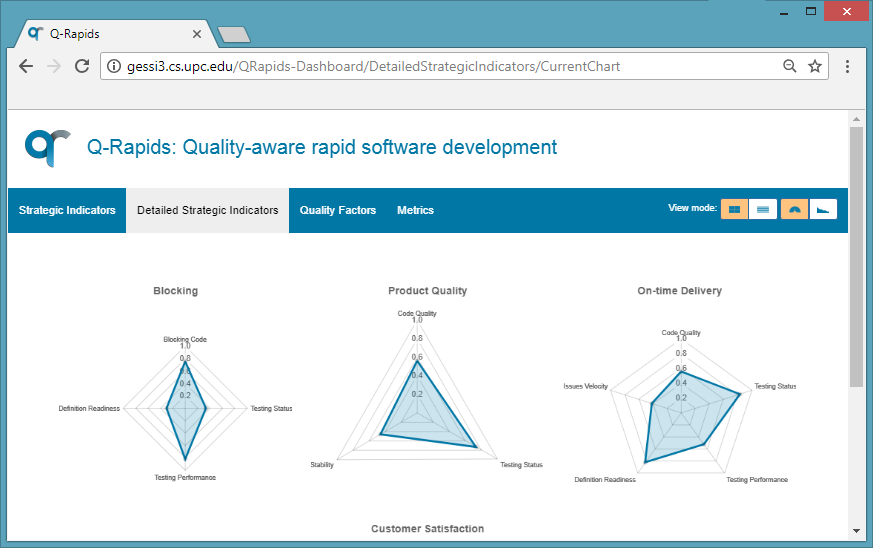Click the scroll down arrow of scrollbar
873x548 pixels.
click(x=856, y=529)
